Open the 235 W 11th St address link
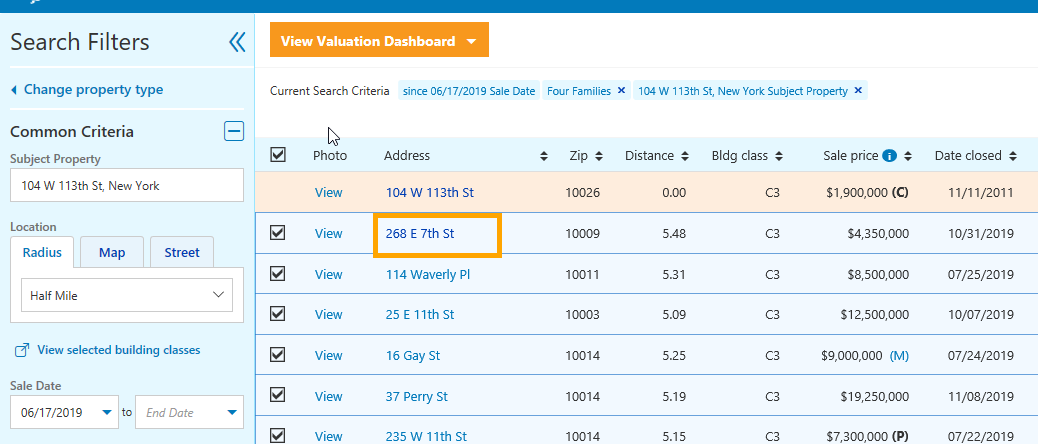1038x444 pixels. 426,436
